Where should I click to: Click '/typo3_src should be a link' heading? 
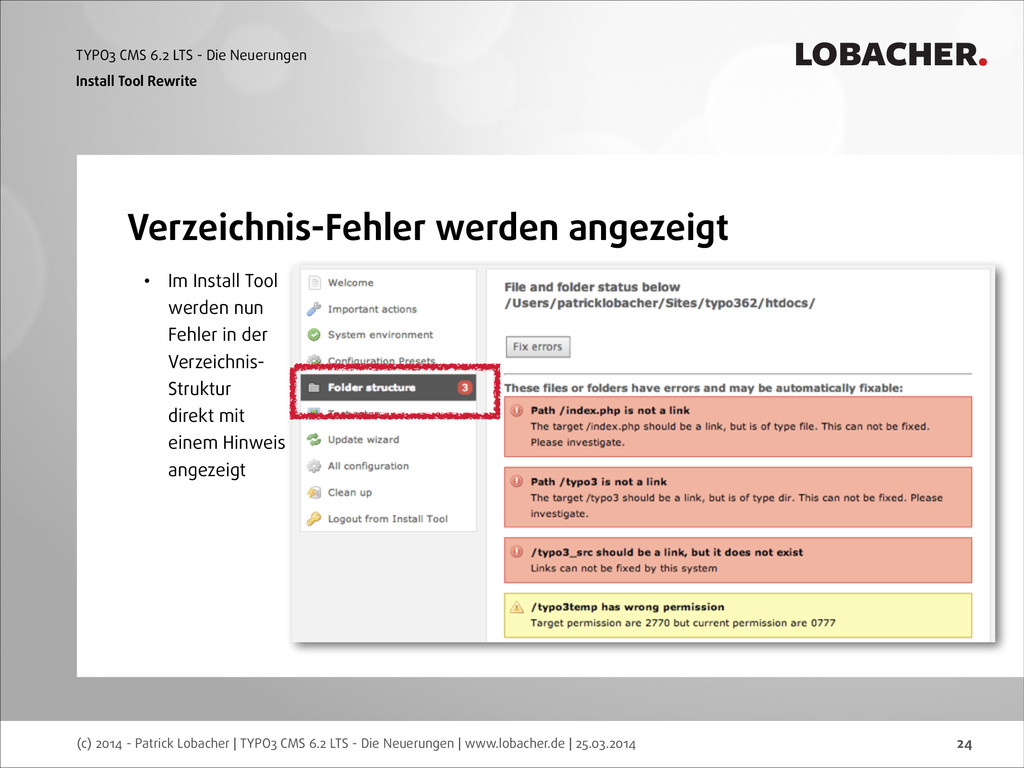(667, 552)
